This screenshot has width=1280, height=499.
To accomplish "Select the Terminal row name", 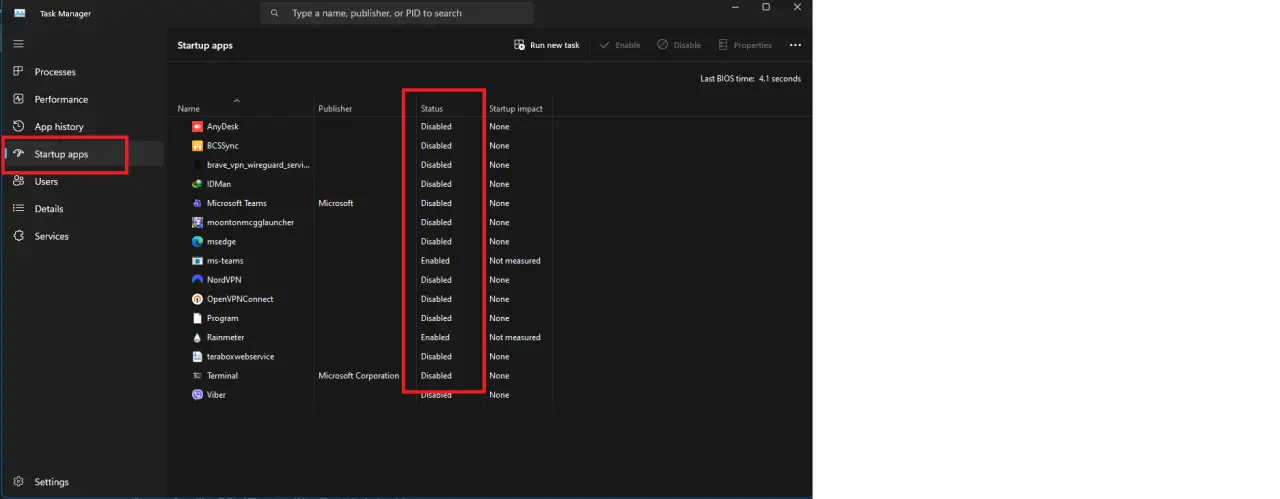I will point(222,375).
